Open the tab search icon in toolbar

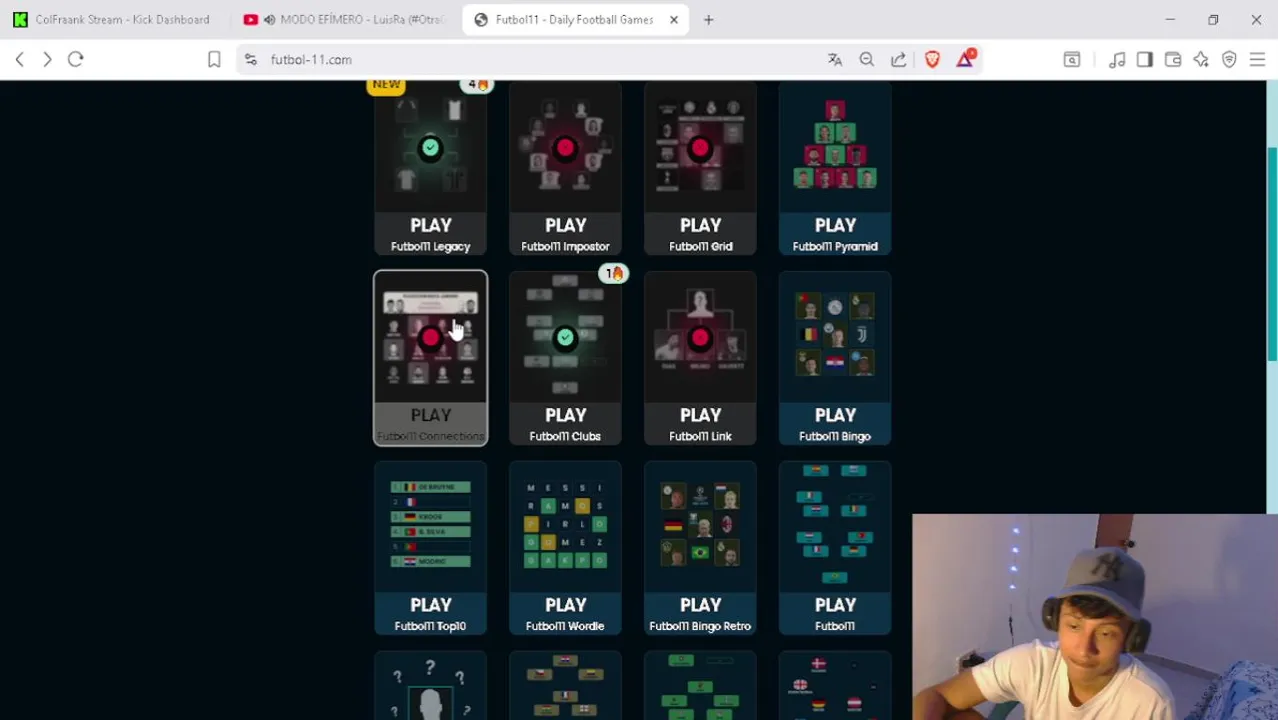click(x=1072, y=60)
